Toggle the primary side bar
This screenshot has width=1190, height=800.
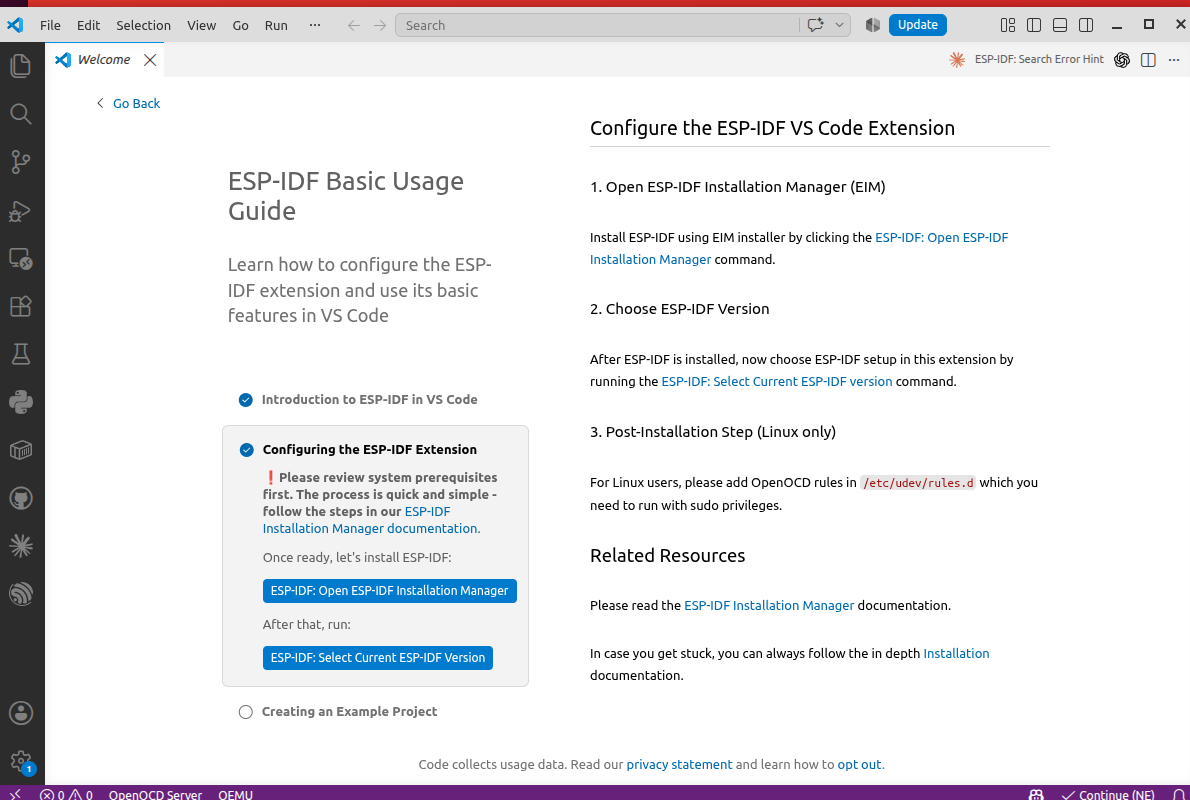tap(1034, 25)
